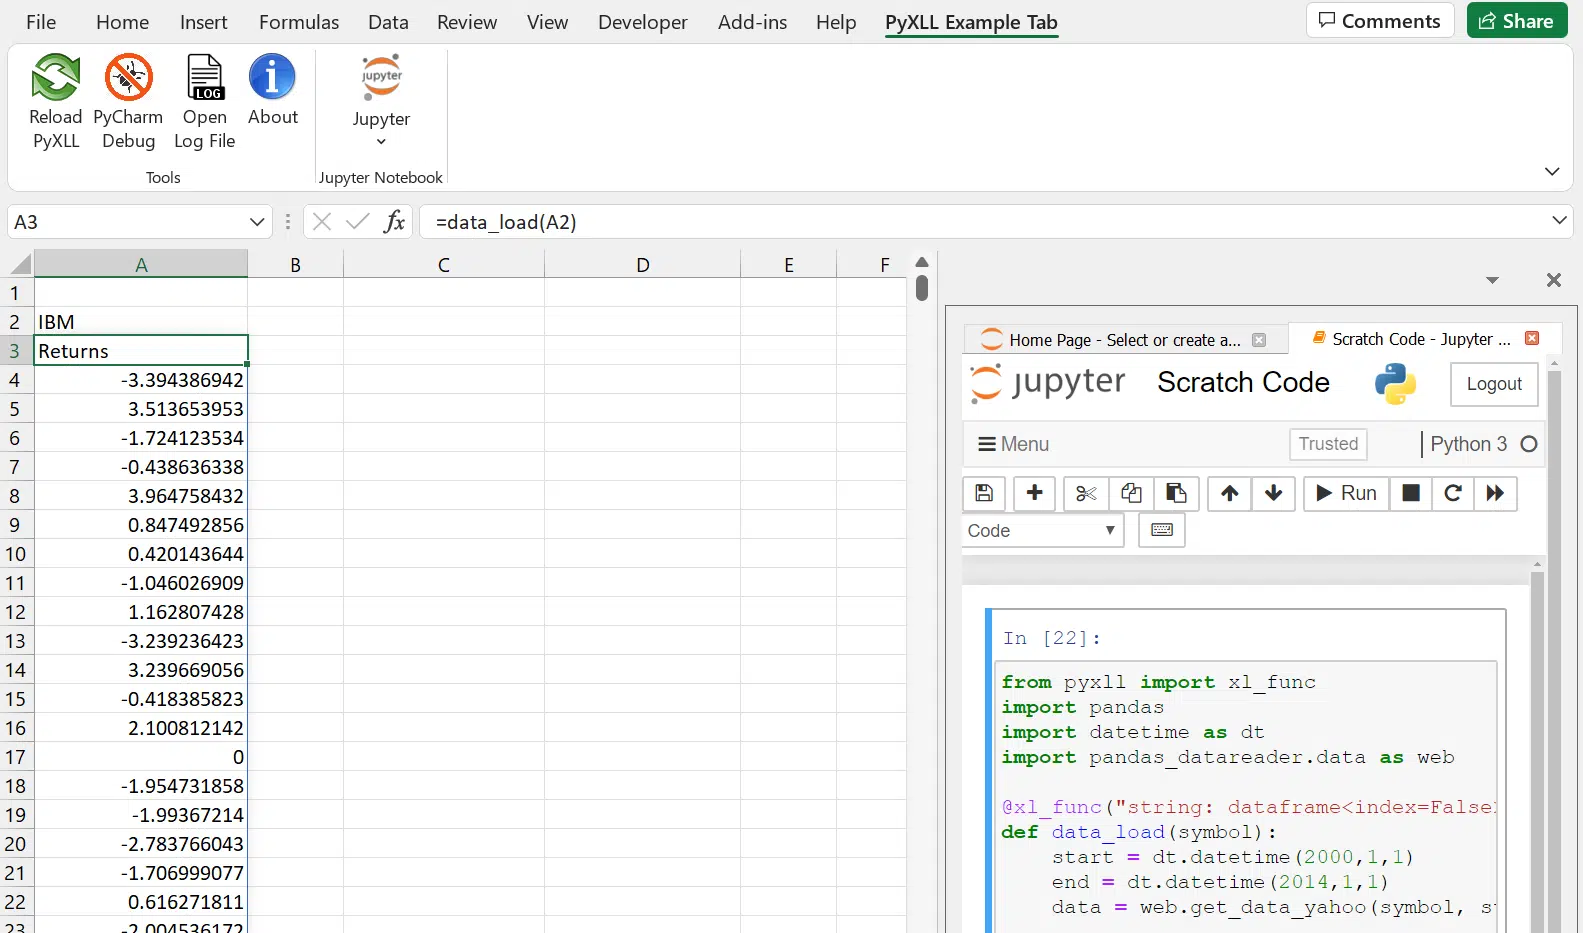Screen dimensions: 1583x933
Task: Select column C header
Action: tap(444, 264)
